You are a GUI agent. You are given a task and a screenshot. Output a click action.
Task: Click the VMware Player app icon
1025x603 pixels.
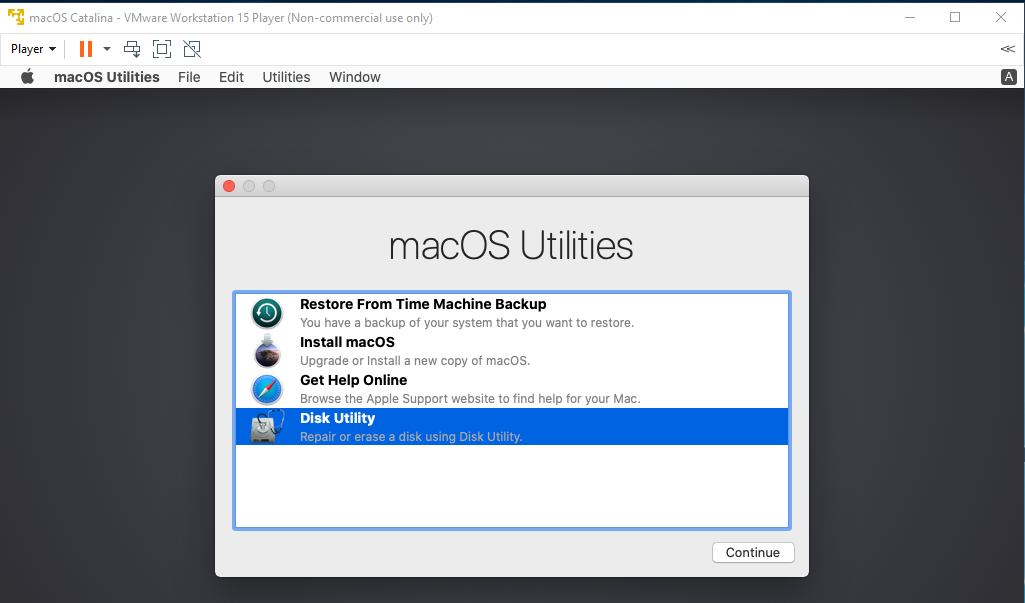coord(16,17)
